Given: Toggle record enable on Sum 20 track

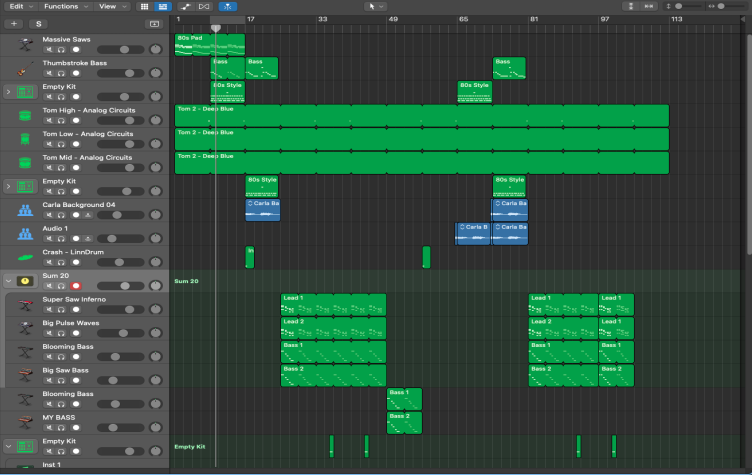Looking at the screenshot, I should (x=76, y=286).
